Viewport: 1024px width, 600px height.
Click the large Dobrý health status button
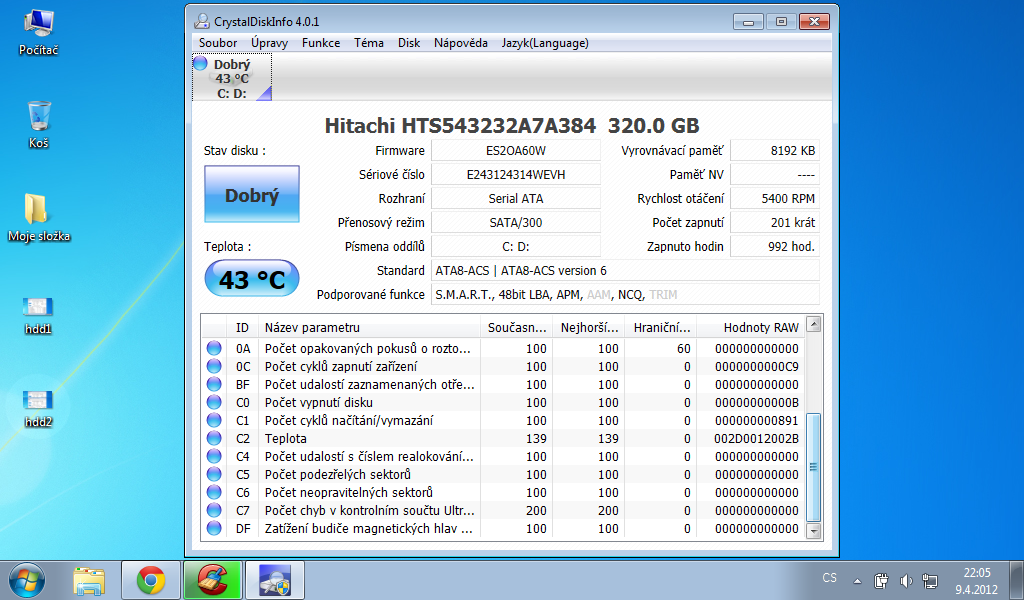tap(252, 194)
